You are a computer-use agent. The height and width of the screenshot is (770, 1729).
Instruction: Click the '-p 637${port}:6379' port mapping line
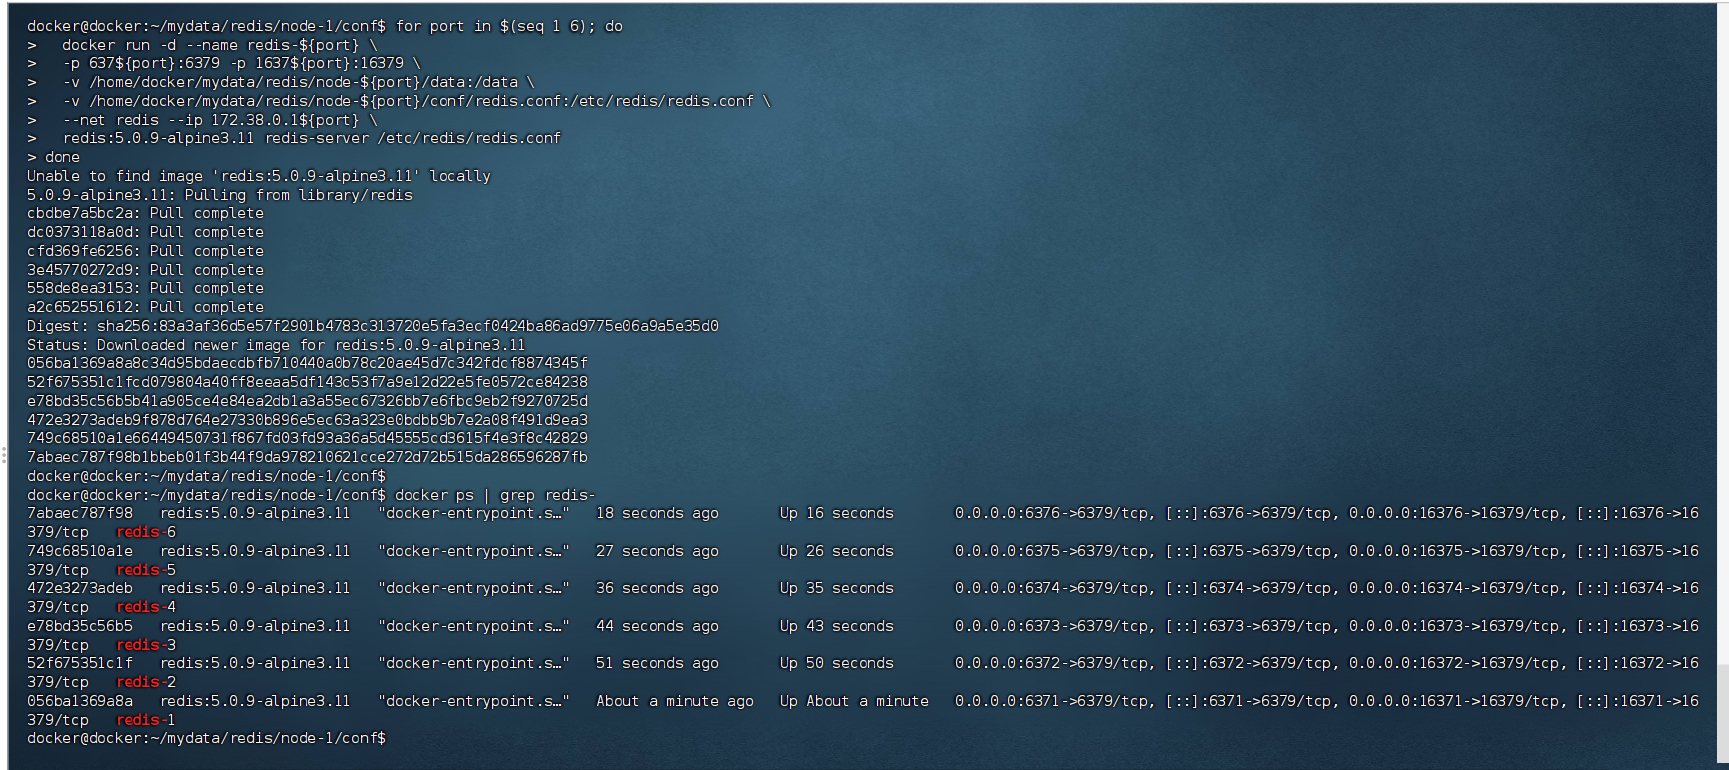(x=242, y=63)
